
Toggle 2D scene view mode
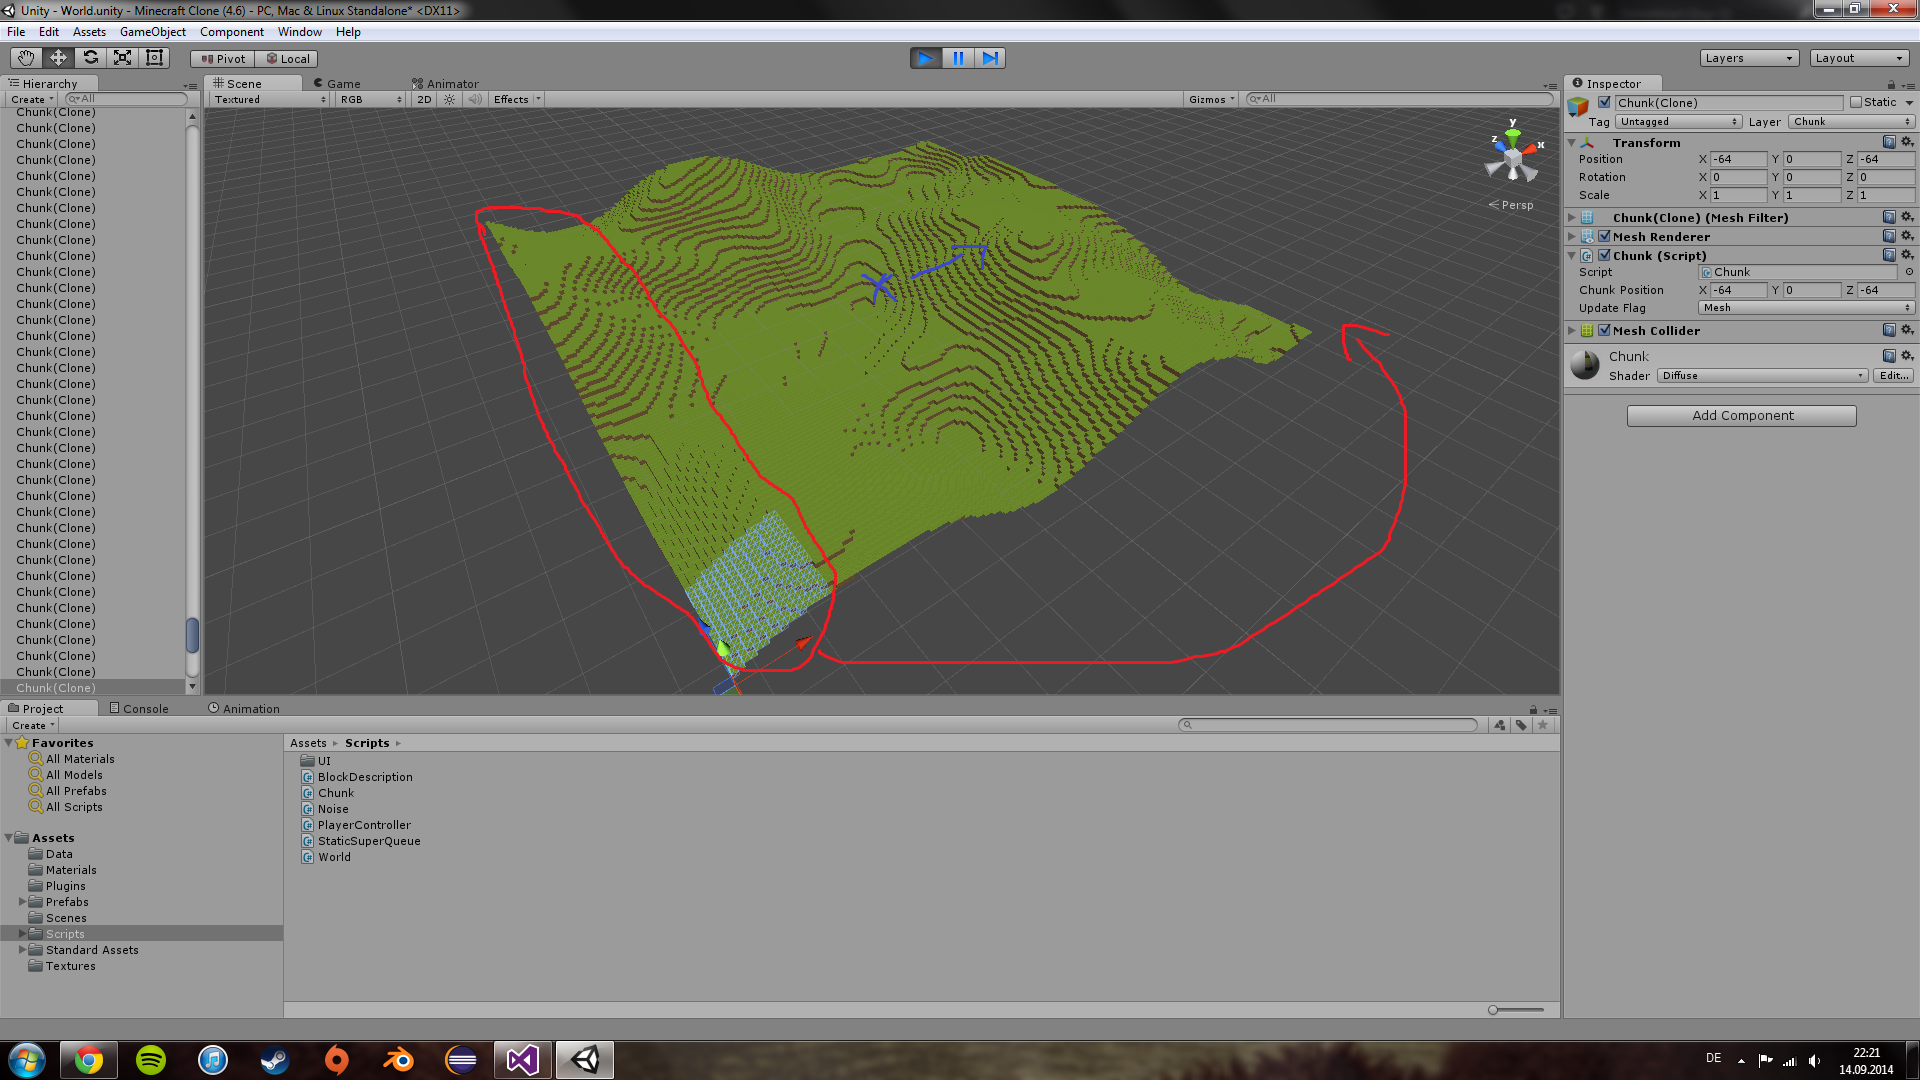tap(424, 99)
